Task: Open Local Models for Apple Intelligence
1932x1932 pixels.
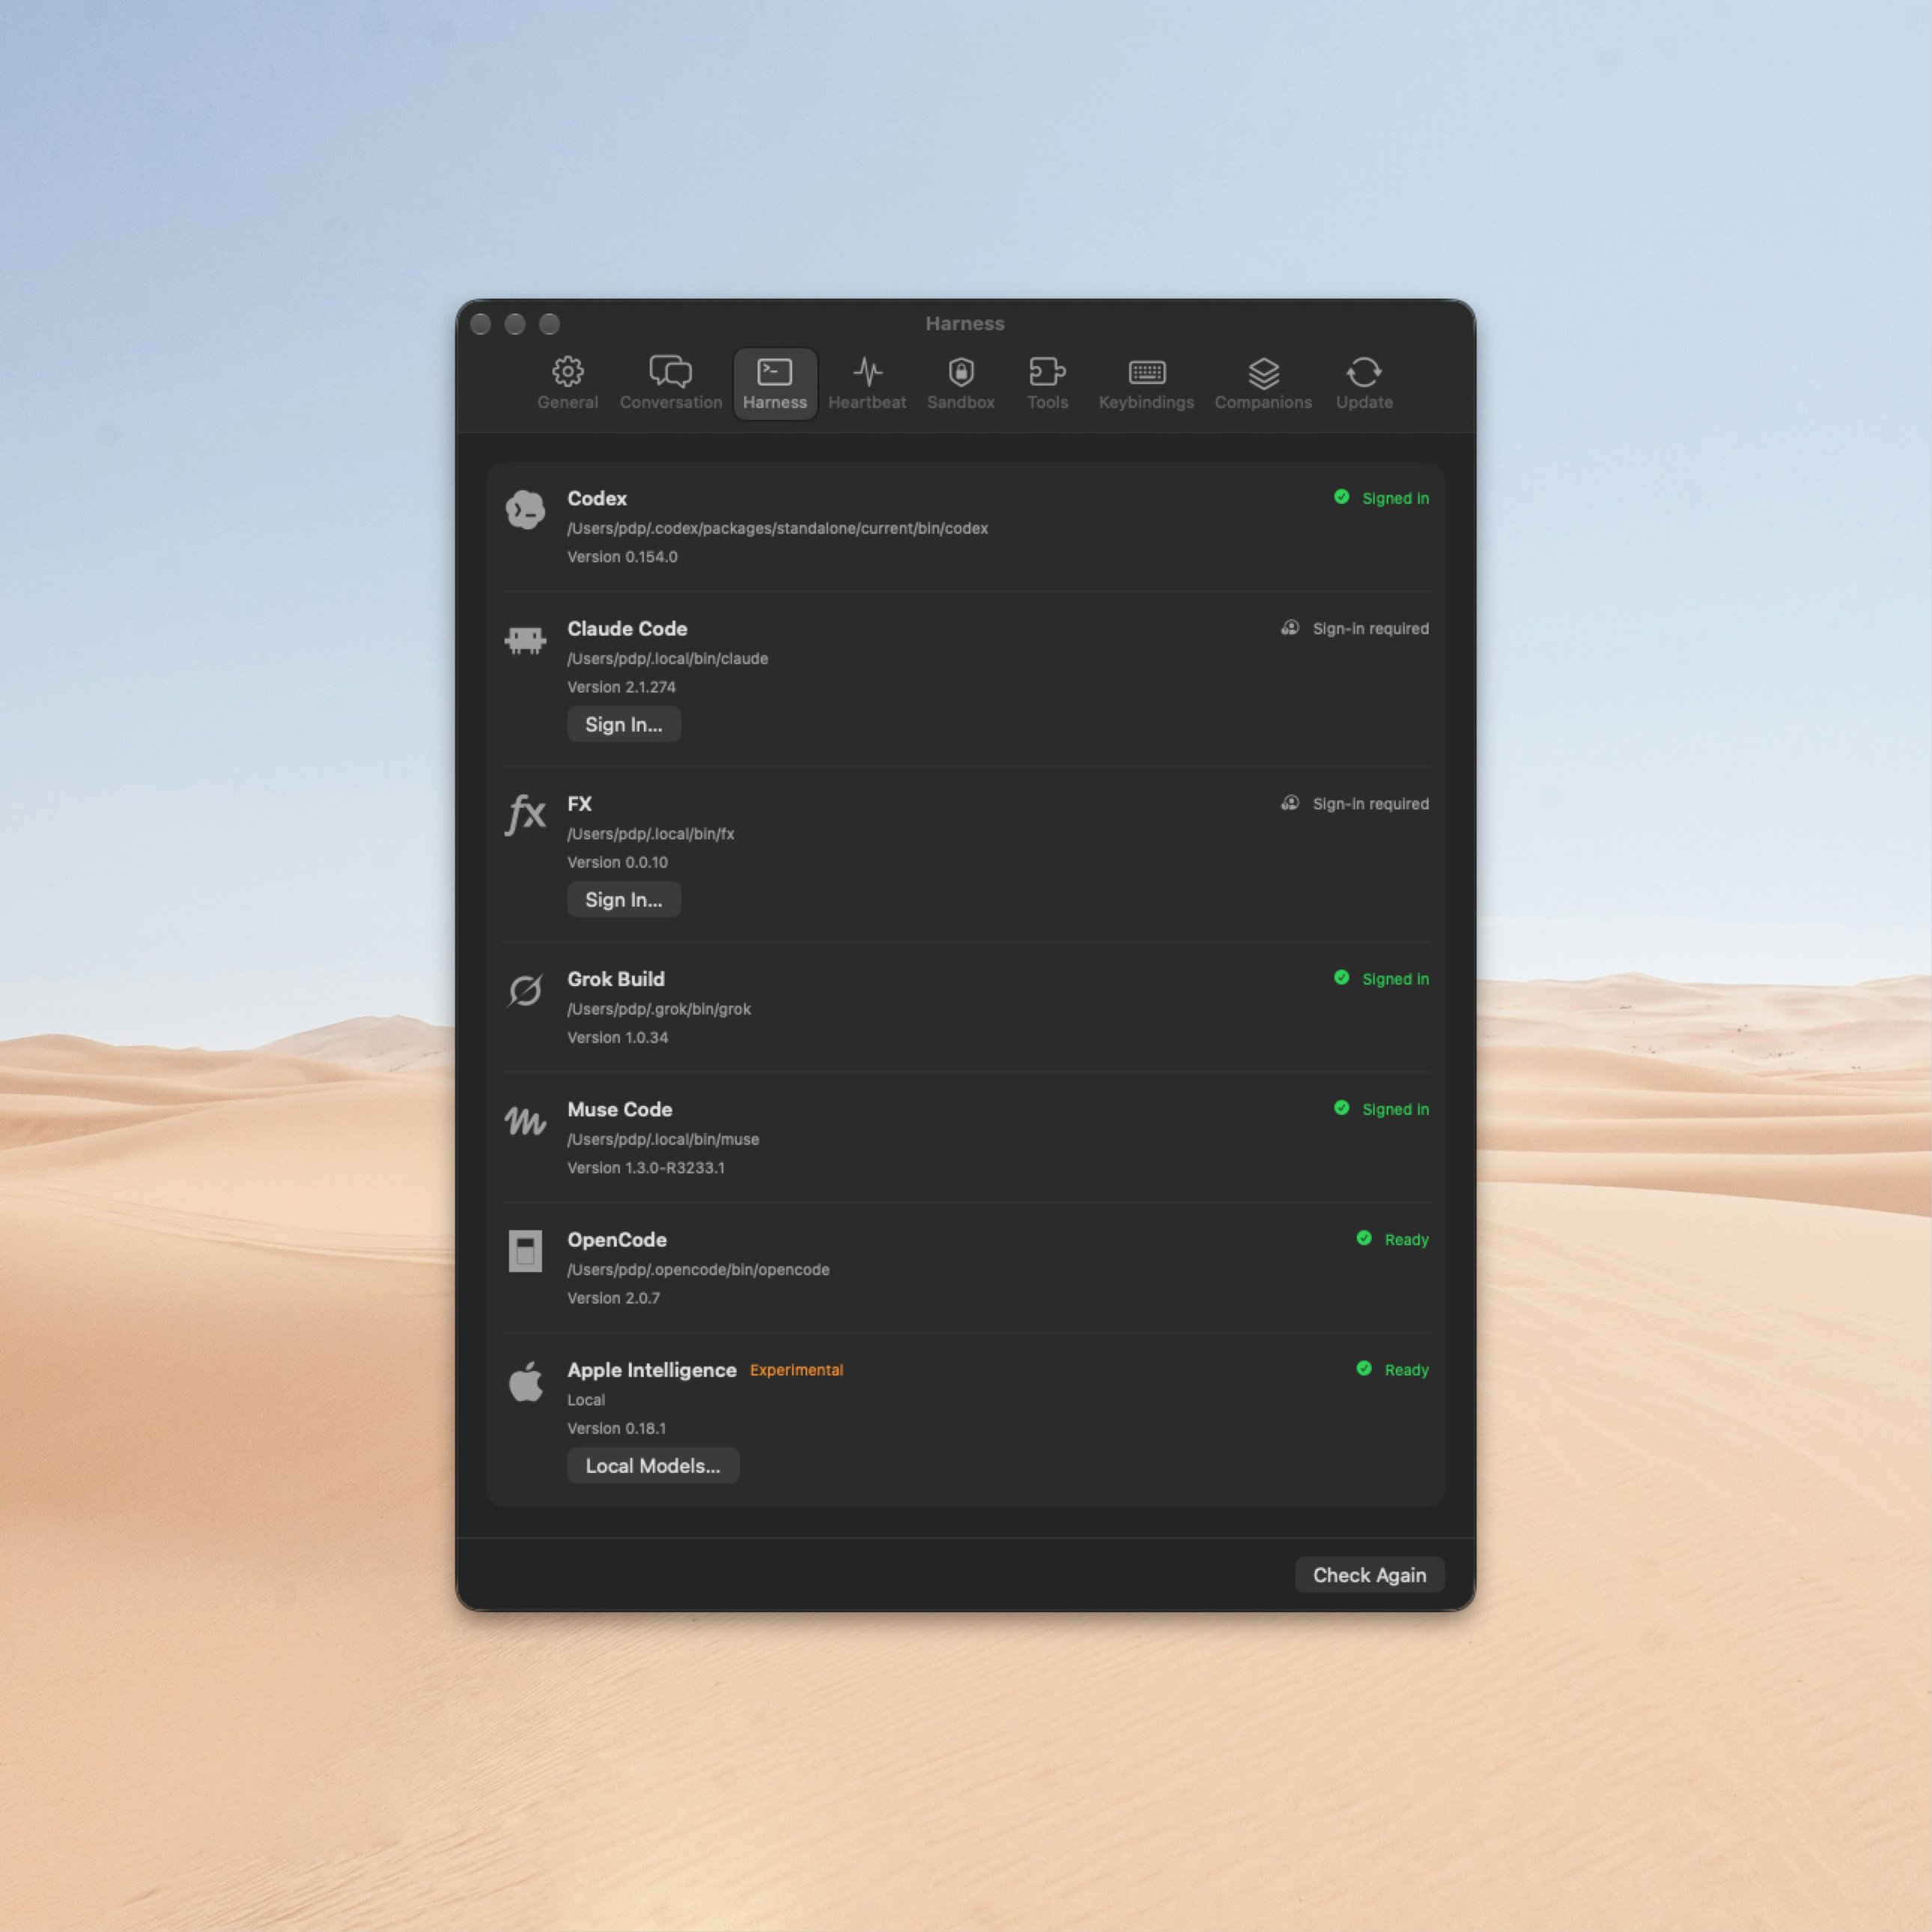Action: coord(653,1465)
